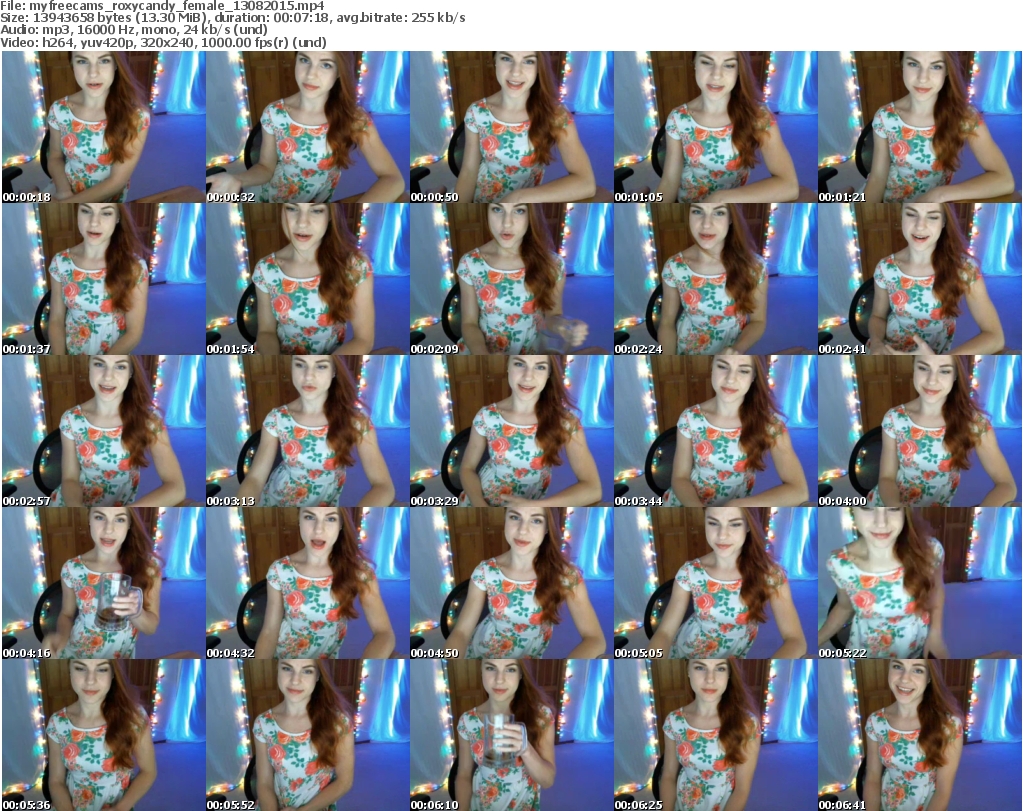
Task: Click the thumbnail labeled 00:06:10
Action: [x=511, y=735]
